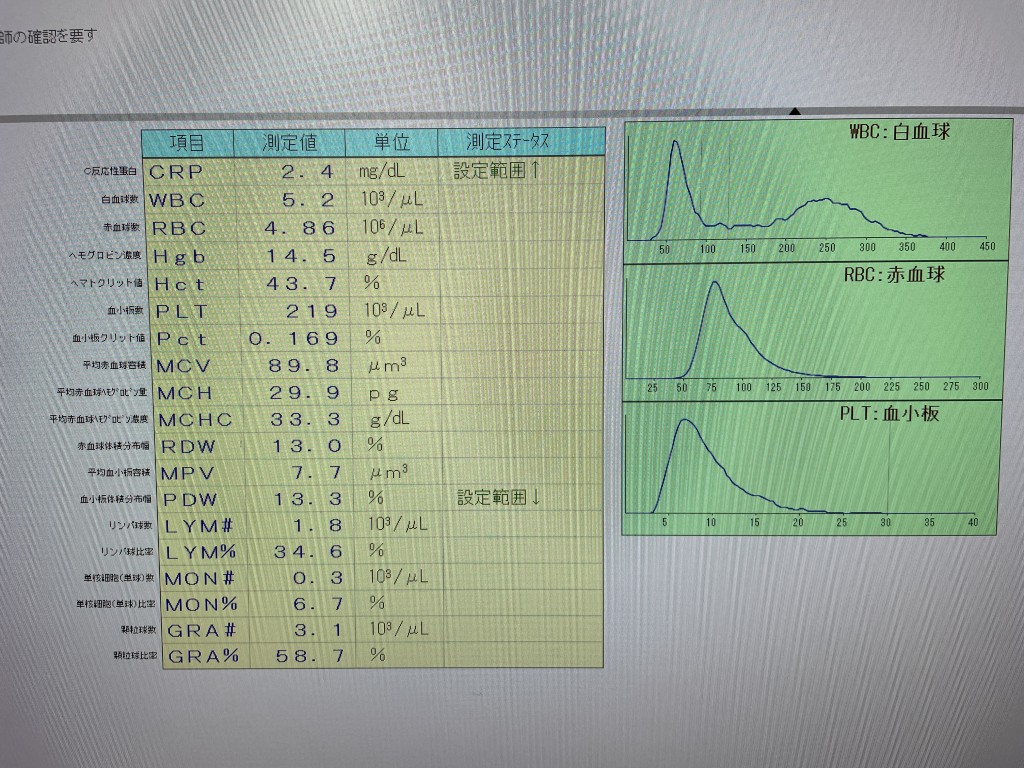Select the LYM% value 34.6
1024x768 pixels.
tap(308, 552)
